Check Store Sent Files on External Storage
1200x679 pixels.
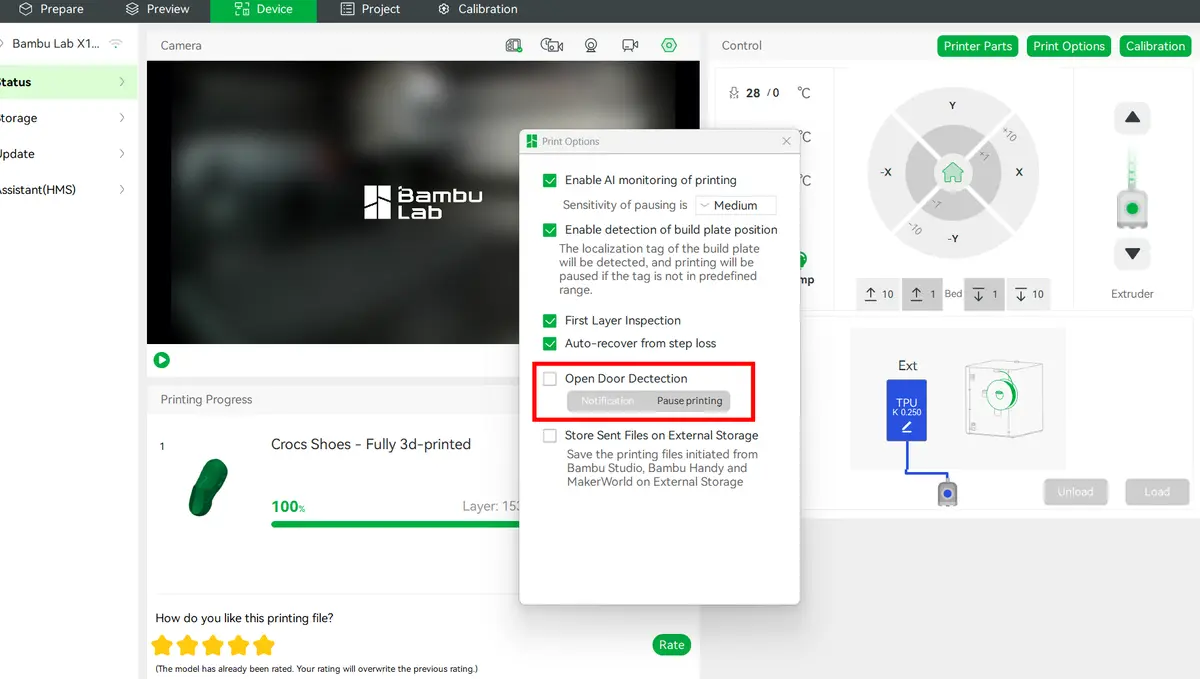pos(549,435)
